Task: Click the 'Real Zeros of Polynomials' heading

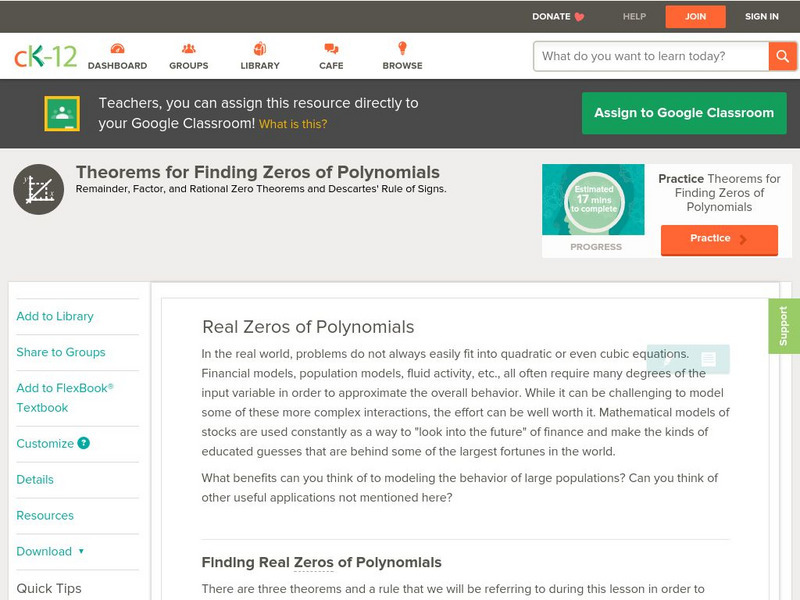Action: pyautogui.click(x=308, y=327)
